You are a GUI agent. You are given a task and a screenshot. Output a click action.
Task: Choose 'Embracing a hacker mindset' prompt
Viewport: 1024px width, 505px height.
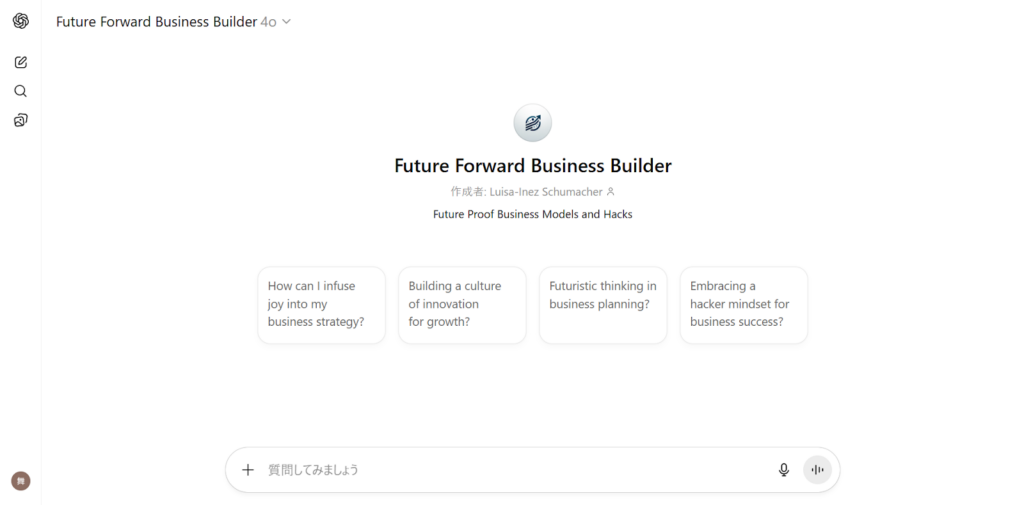click(x=744, y=304)
